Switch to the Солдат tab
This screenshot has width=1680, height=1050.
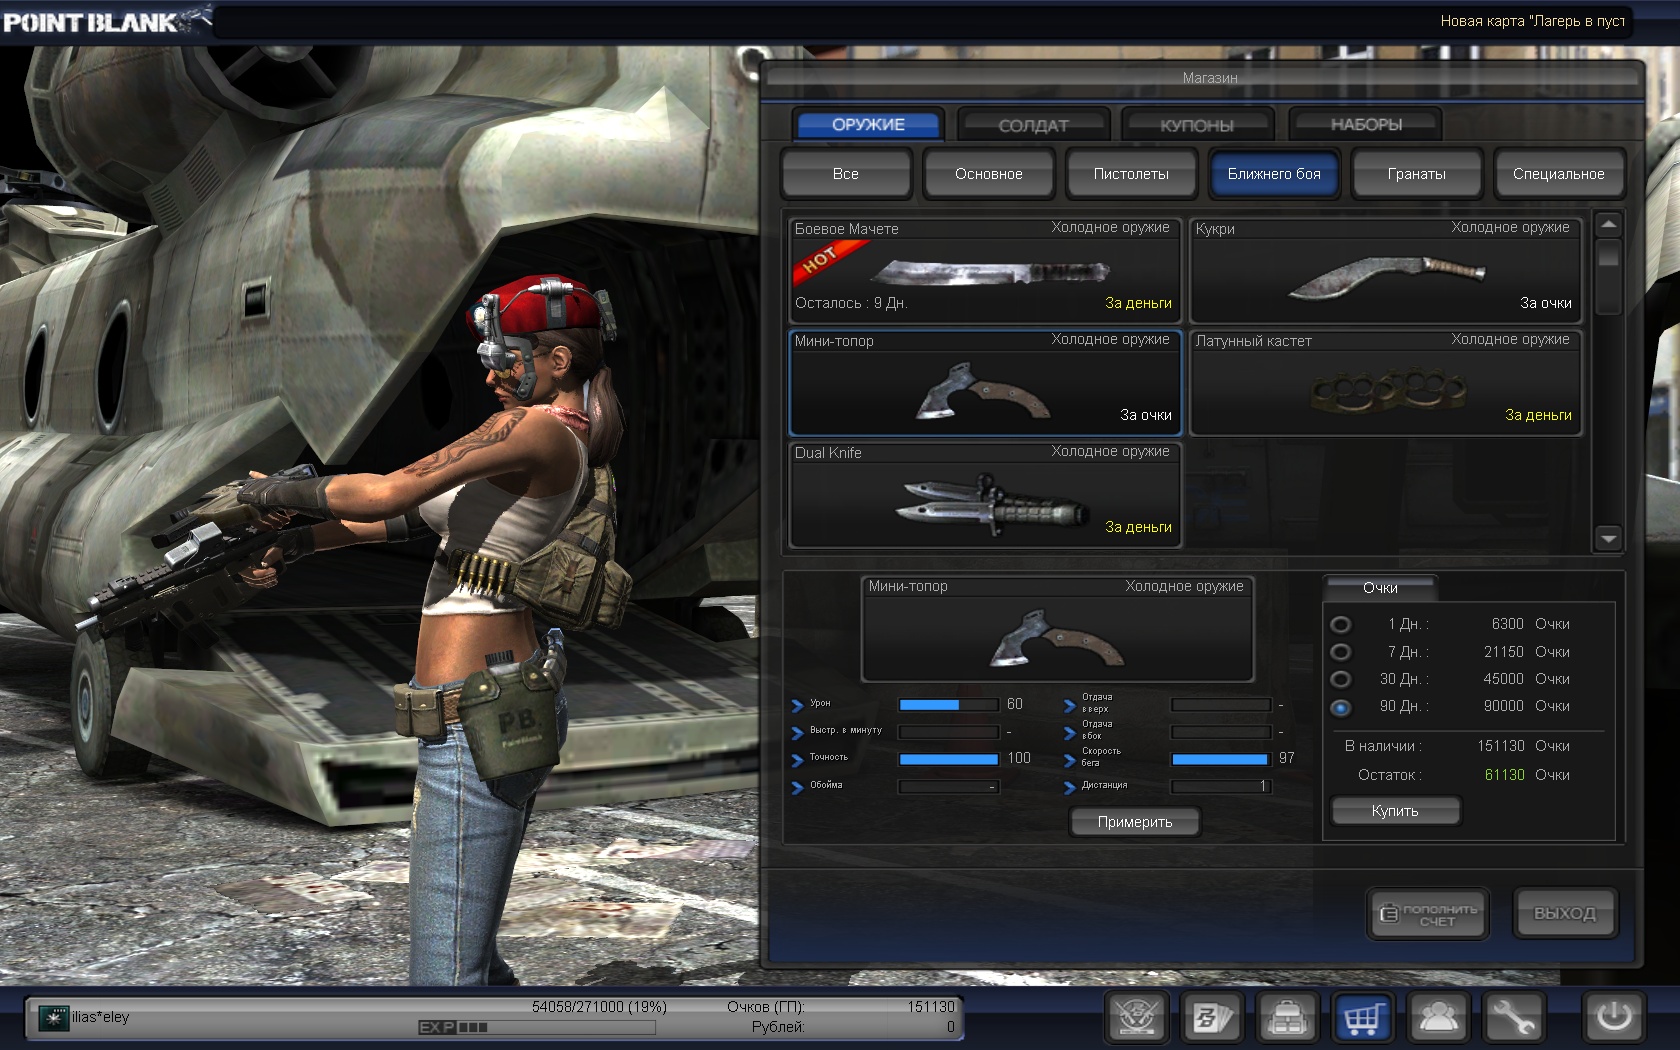[x=1033, y=125]
